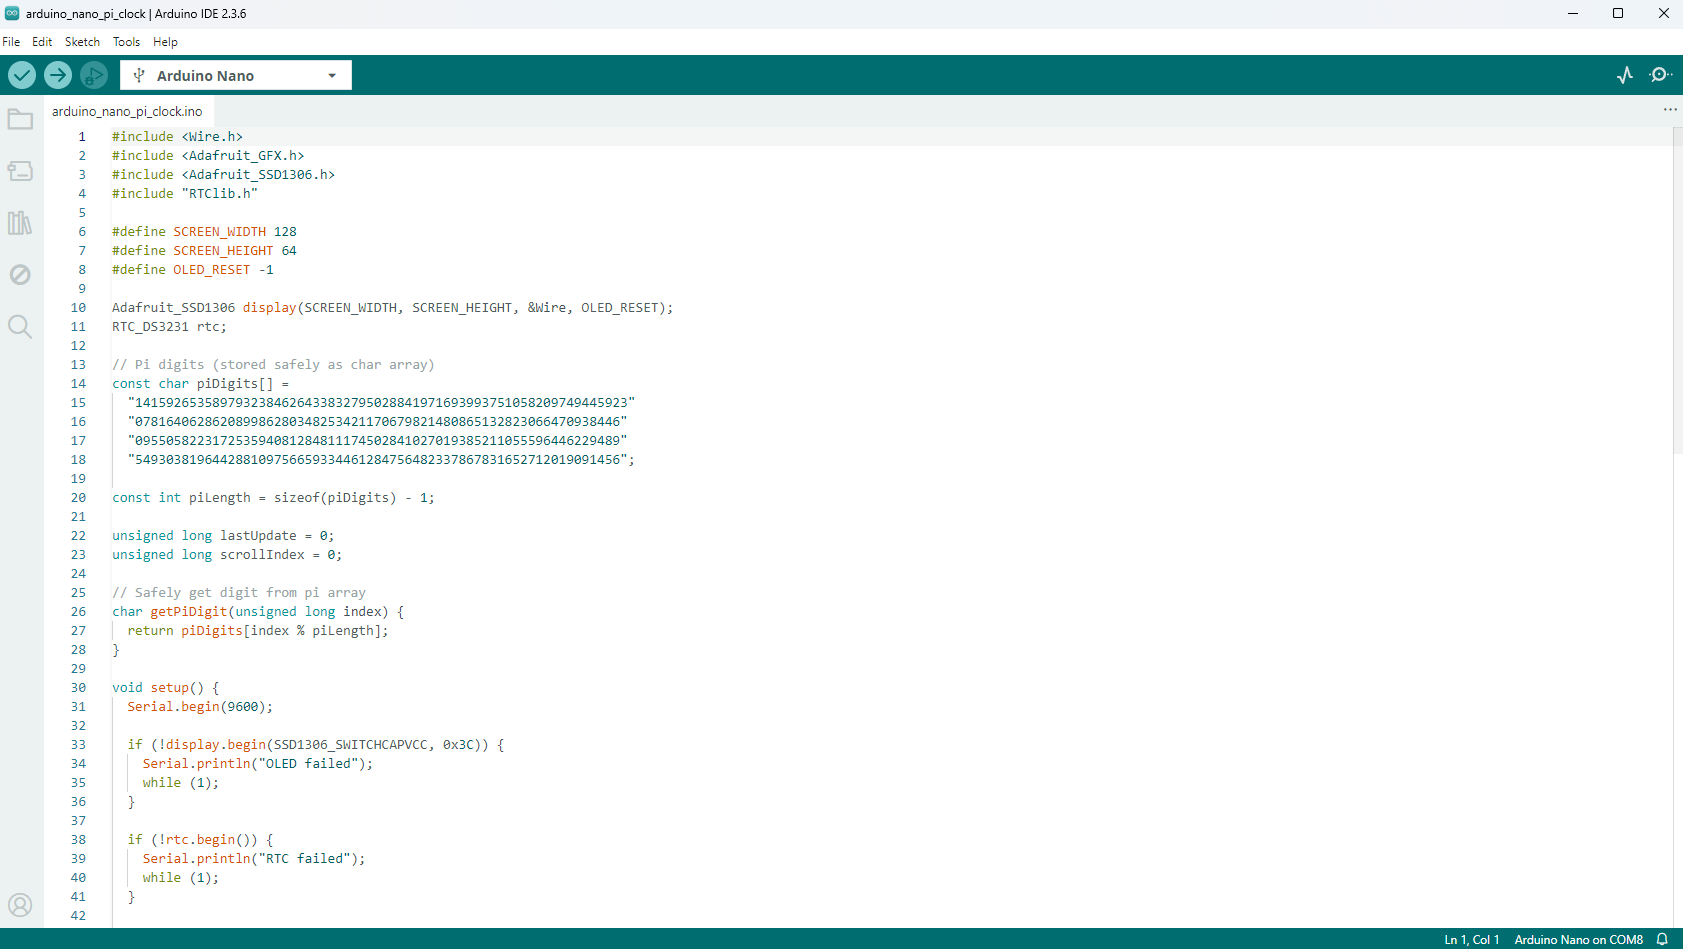The width and height of the screenshot is (1683, 949).
Task: Open the Debug sidebar panel
Action: point(20,275)
